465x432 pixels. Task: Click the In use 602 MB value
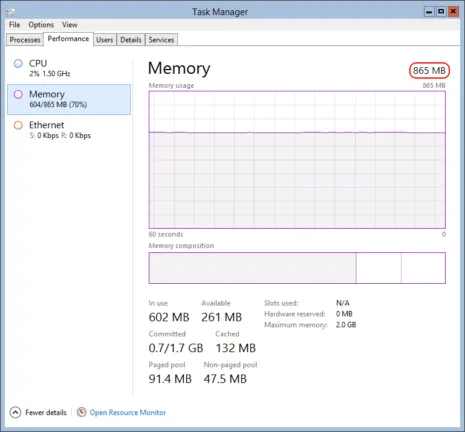tap(169, 317)
